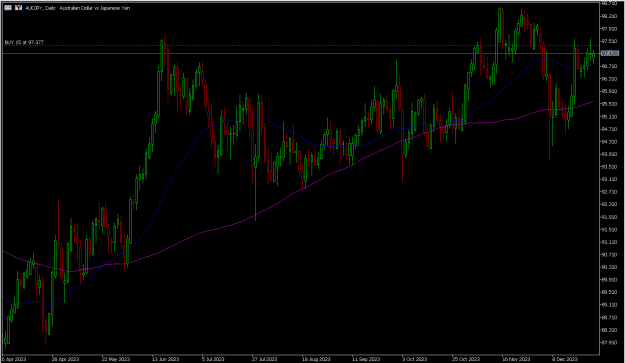Screen dimensions: 625x363
Task: Click the 25 Oct 2023 date label
Action: (x=466, y=359)
